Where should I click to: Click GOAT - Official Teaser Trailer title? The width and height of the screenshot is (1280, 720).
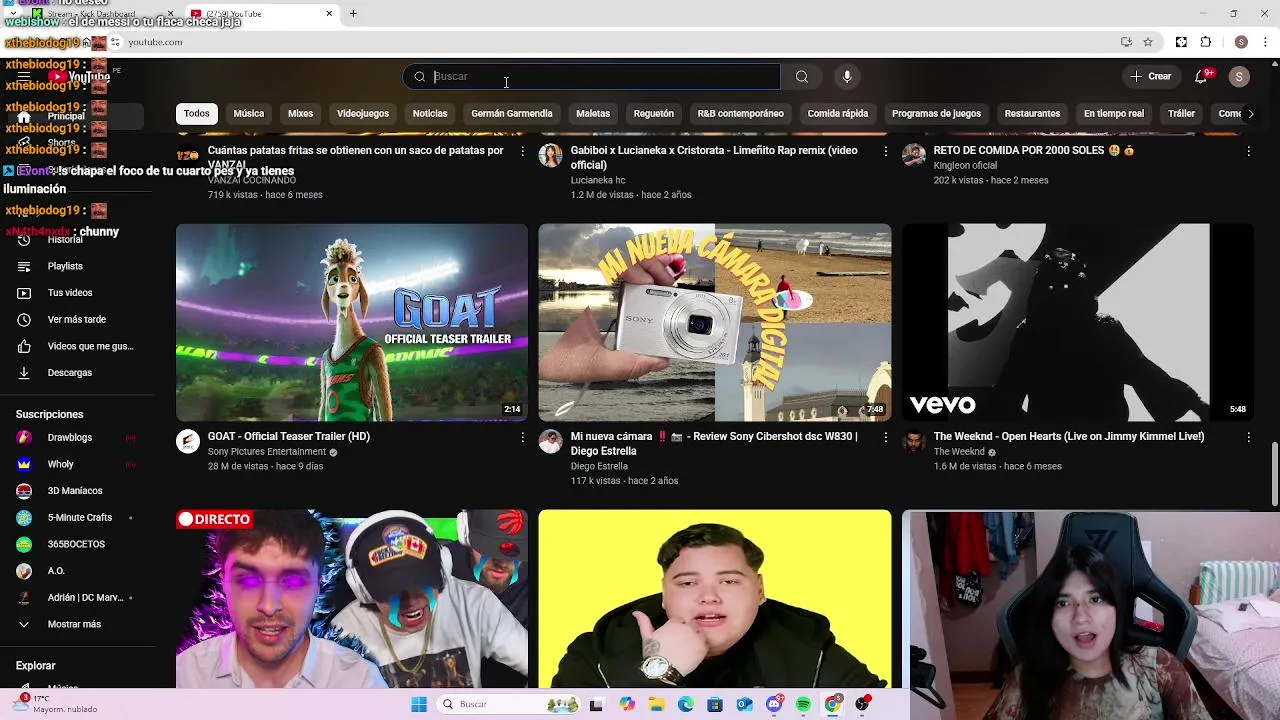click(289, 437)
